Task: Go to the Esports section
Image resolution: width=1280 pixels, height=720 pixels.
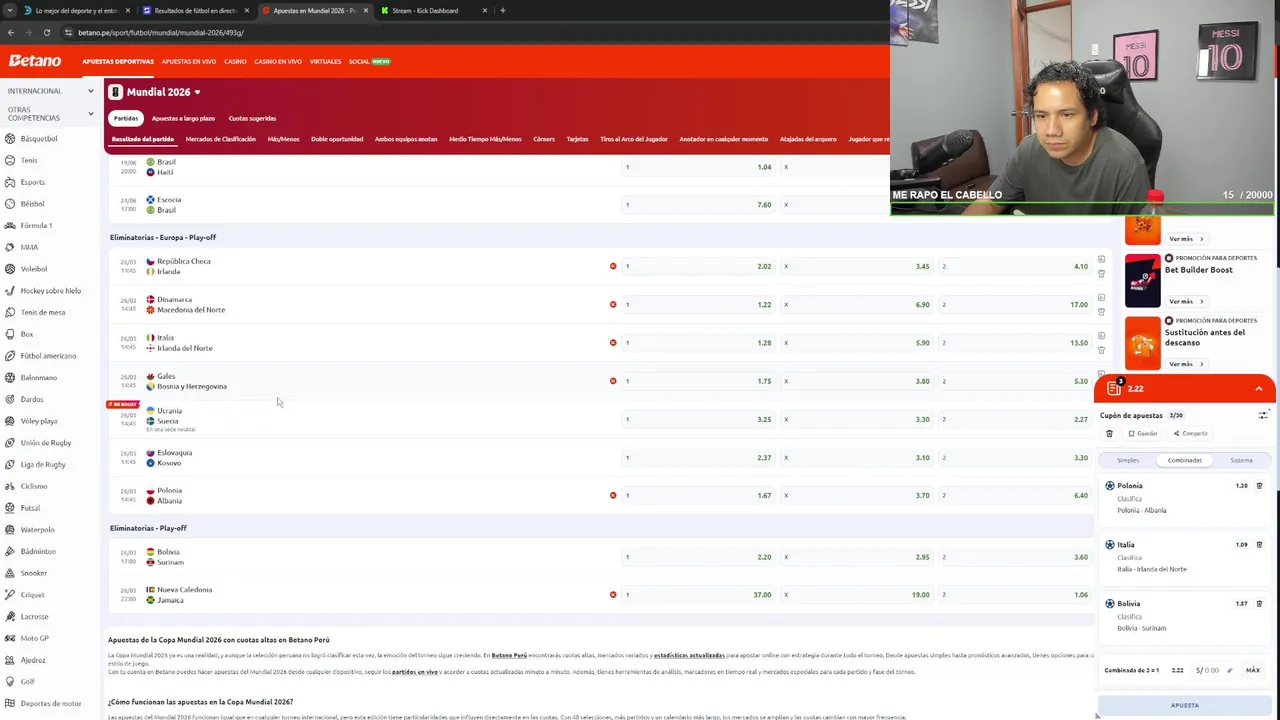Action: tap(32, 182)
